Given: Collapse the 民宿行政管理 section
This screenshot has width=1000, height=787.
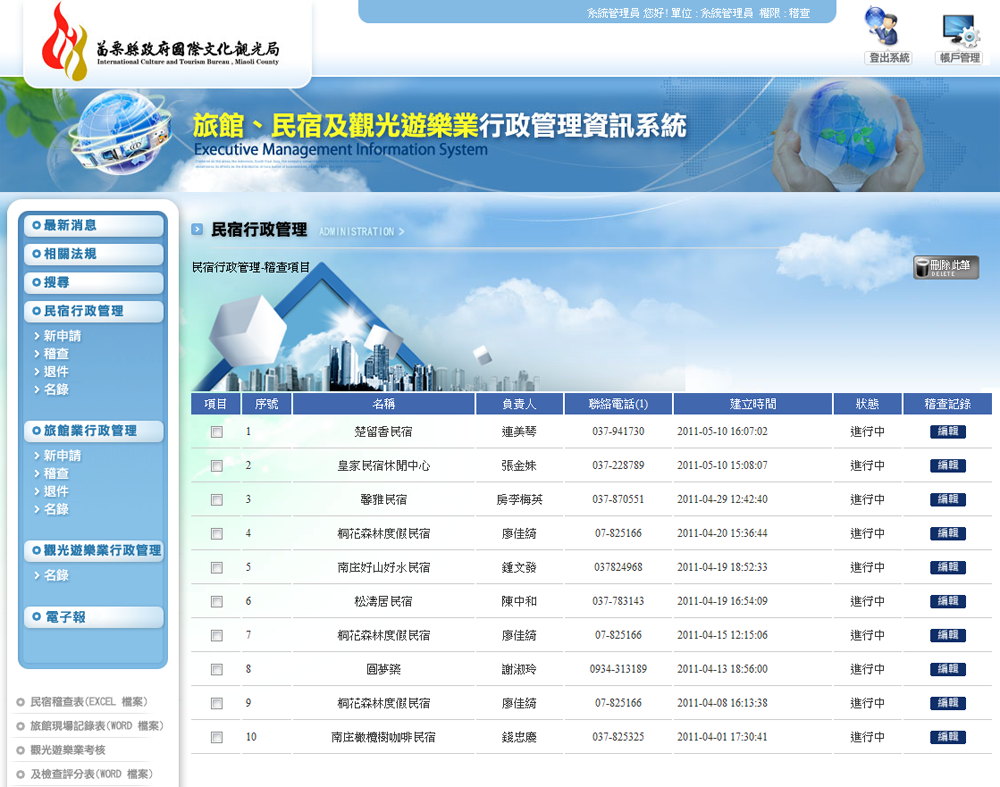Looking at the screenshot, I should (92, 311).
